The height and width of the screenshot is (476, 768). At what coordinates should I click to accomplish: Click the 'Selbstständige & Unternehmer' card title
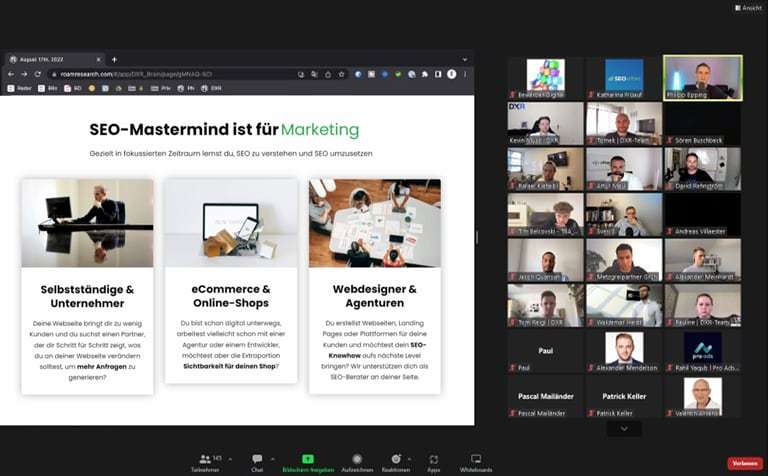(87, 296)
